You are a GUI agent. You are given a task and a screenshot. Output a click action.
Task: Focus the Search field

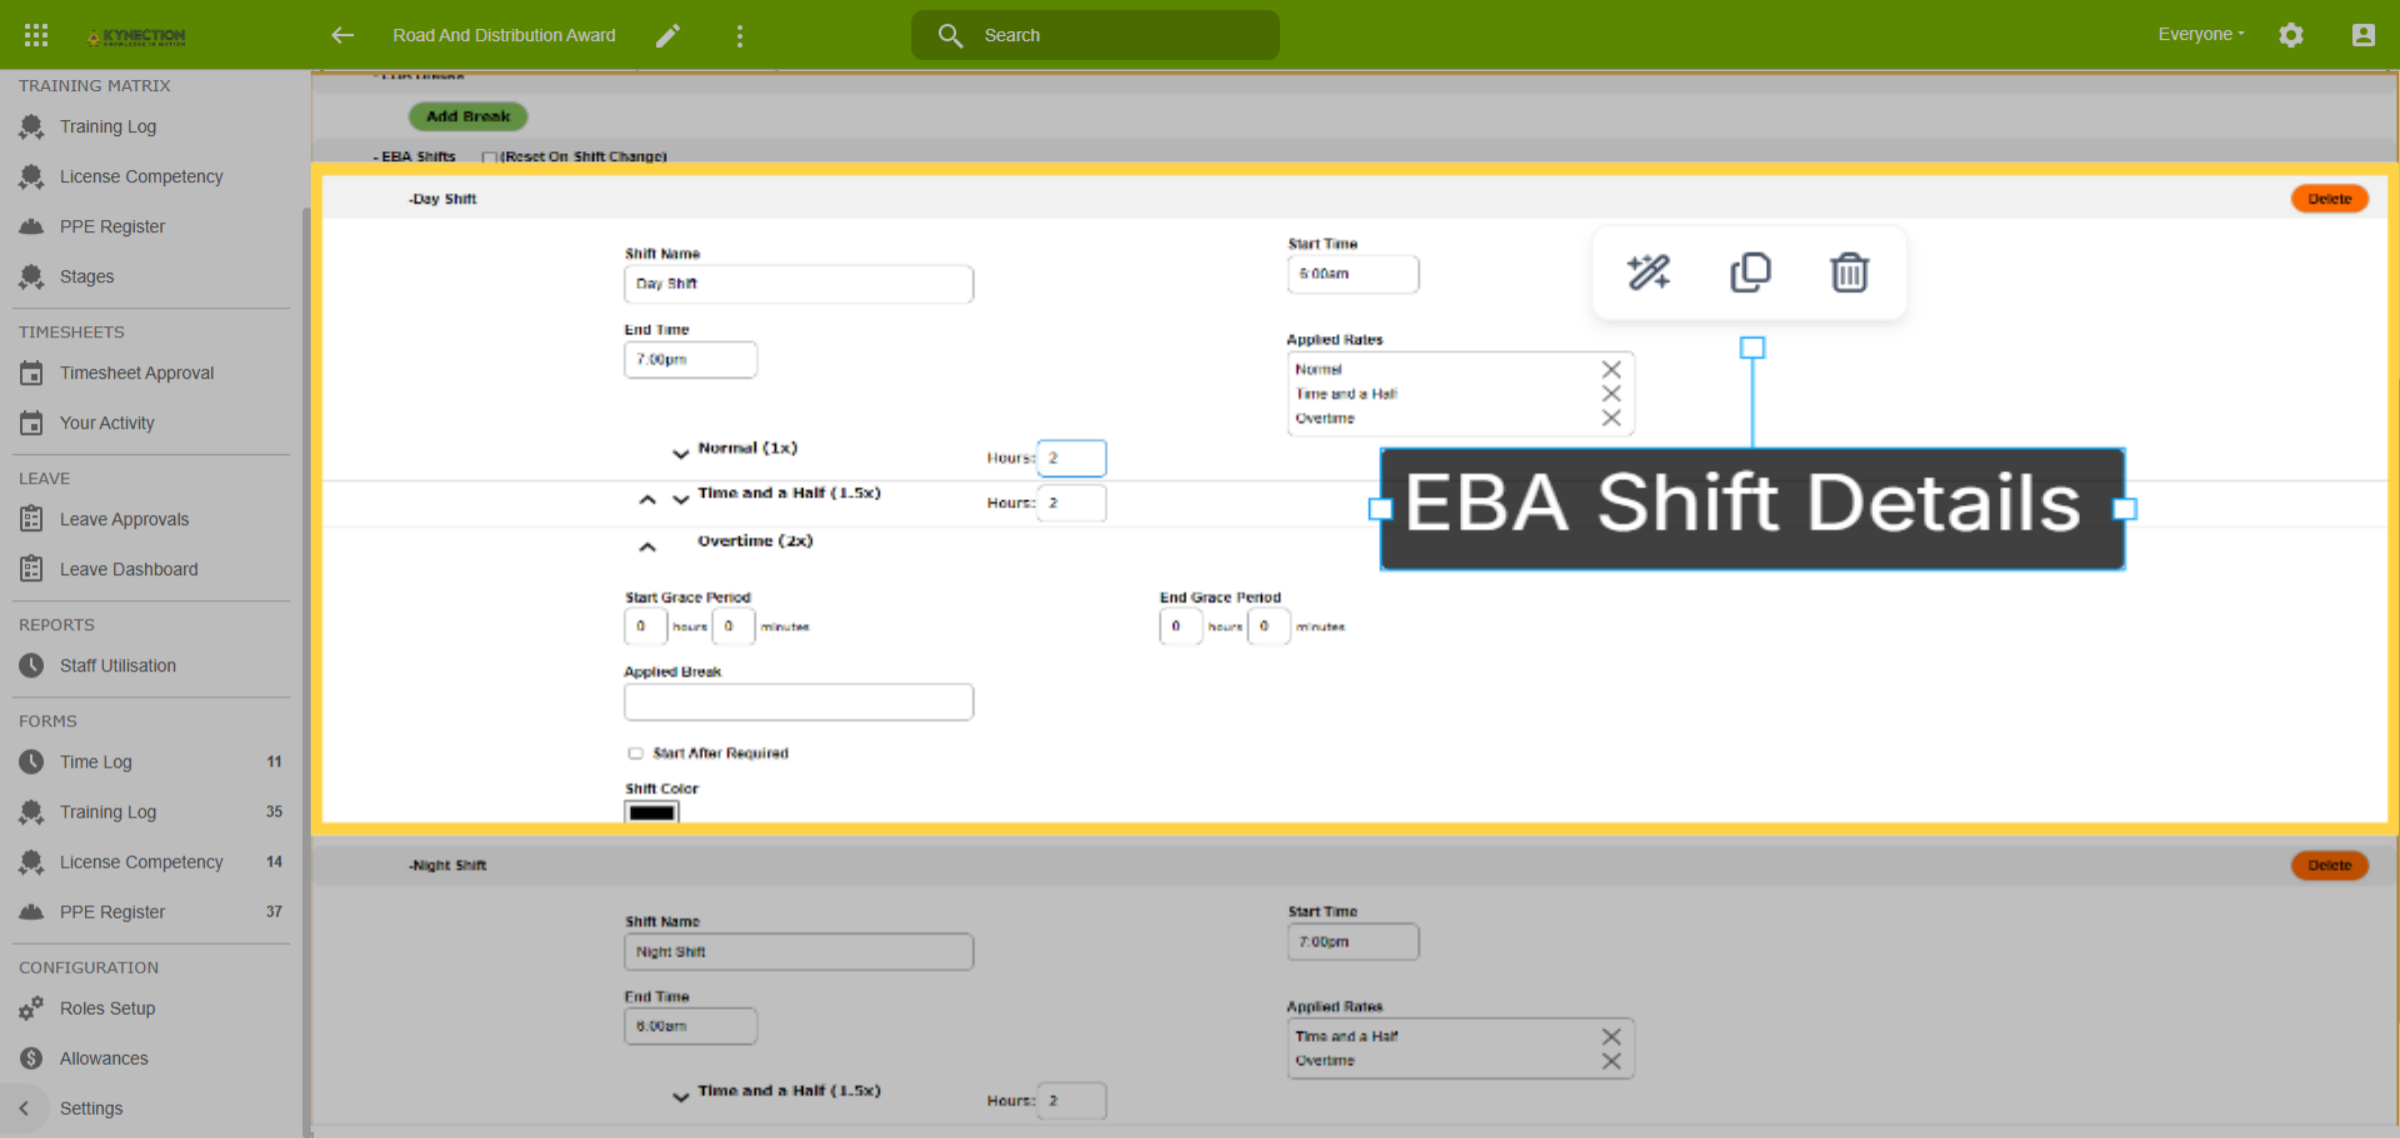pyautogui.click(x=1095, y=35)
